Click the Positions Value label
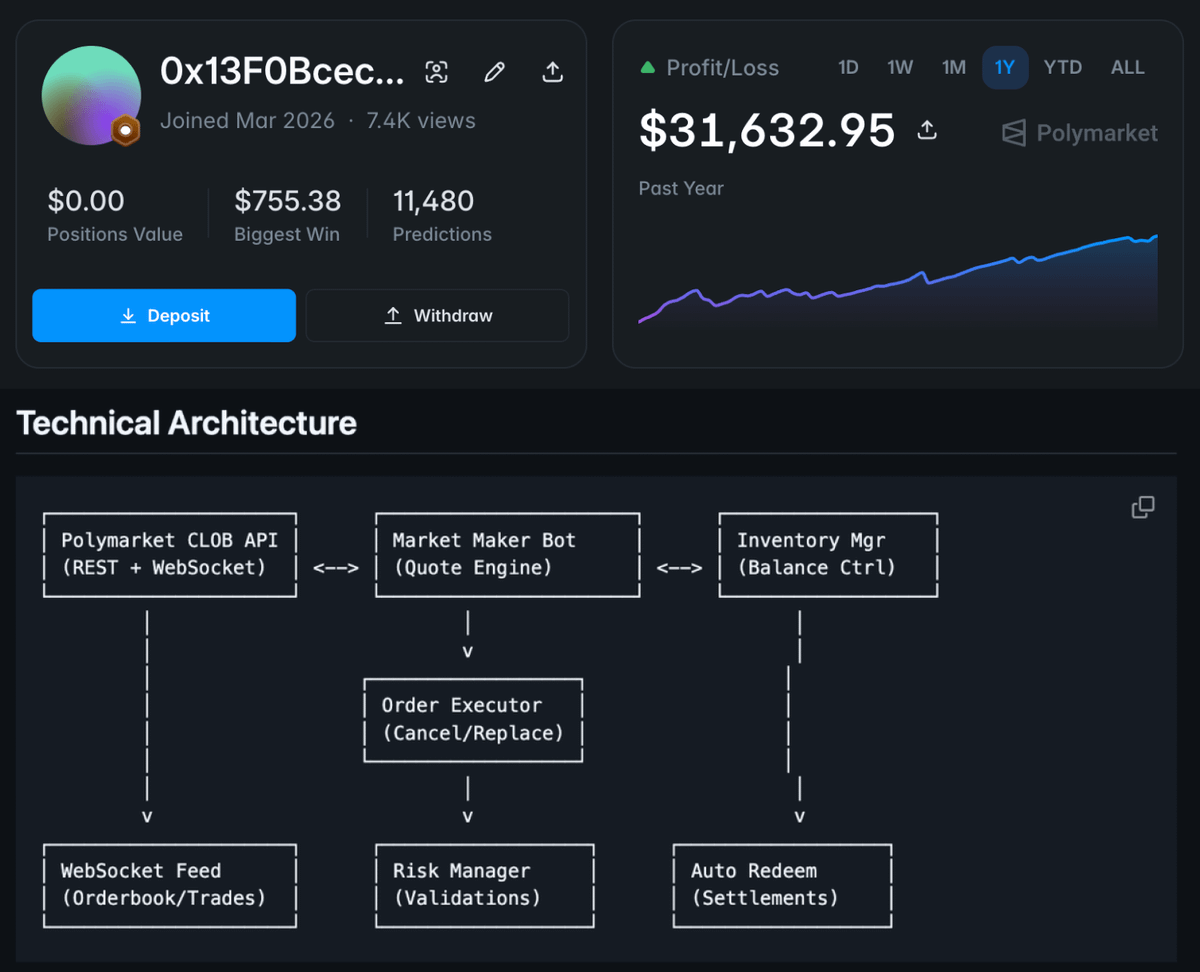 115,234
